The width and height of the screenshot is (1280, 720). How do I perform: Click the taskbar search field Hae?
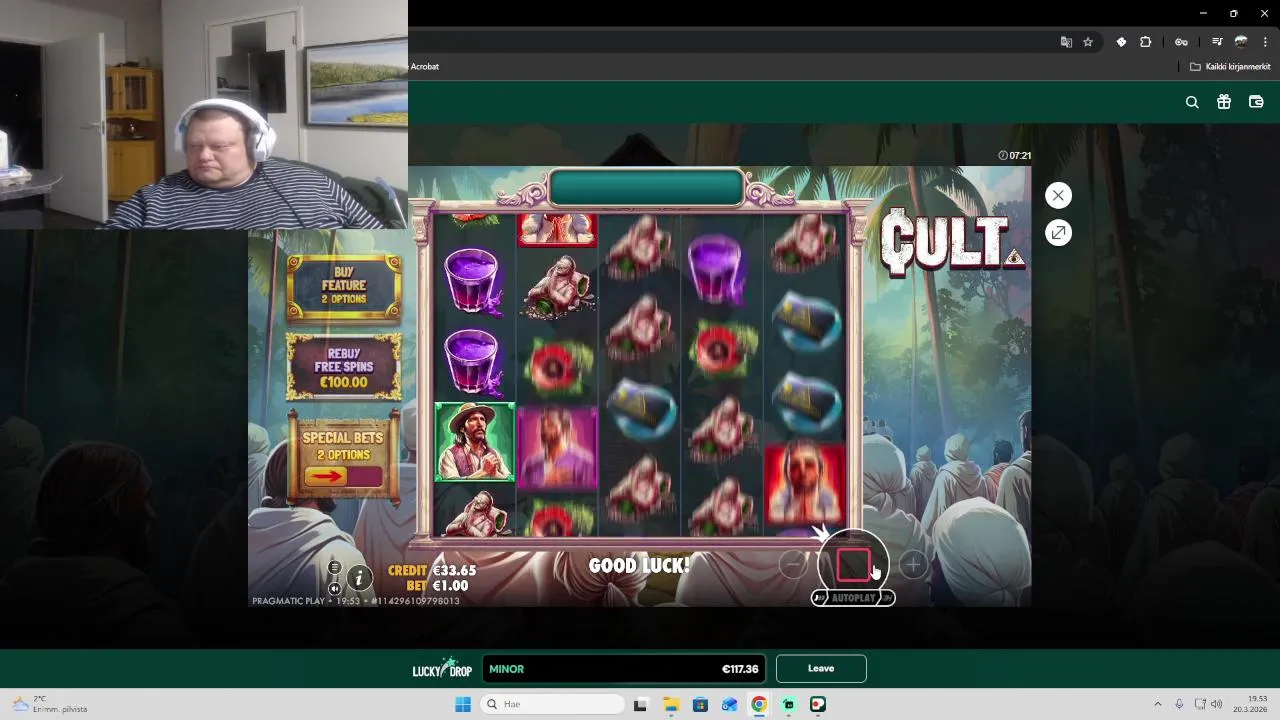coord(553,704)
